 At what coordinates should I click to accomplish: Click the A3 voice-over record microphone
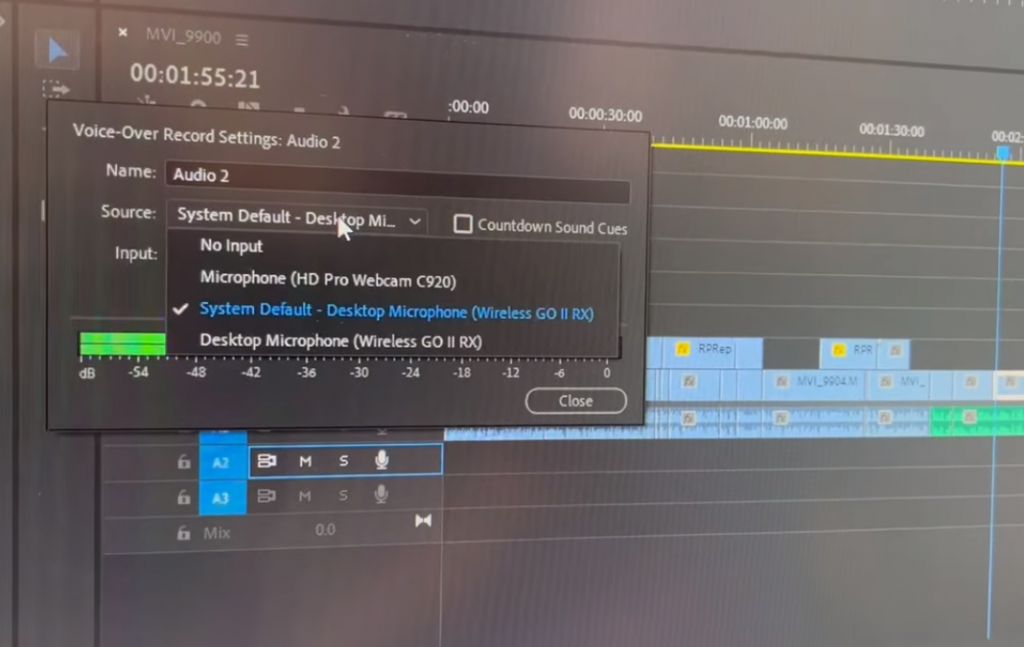(x=380, y=495)
